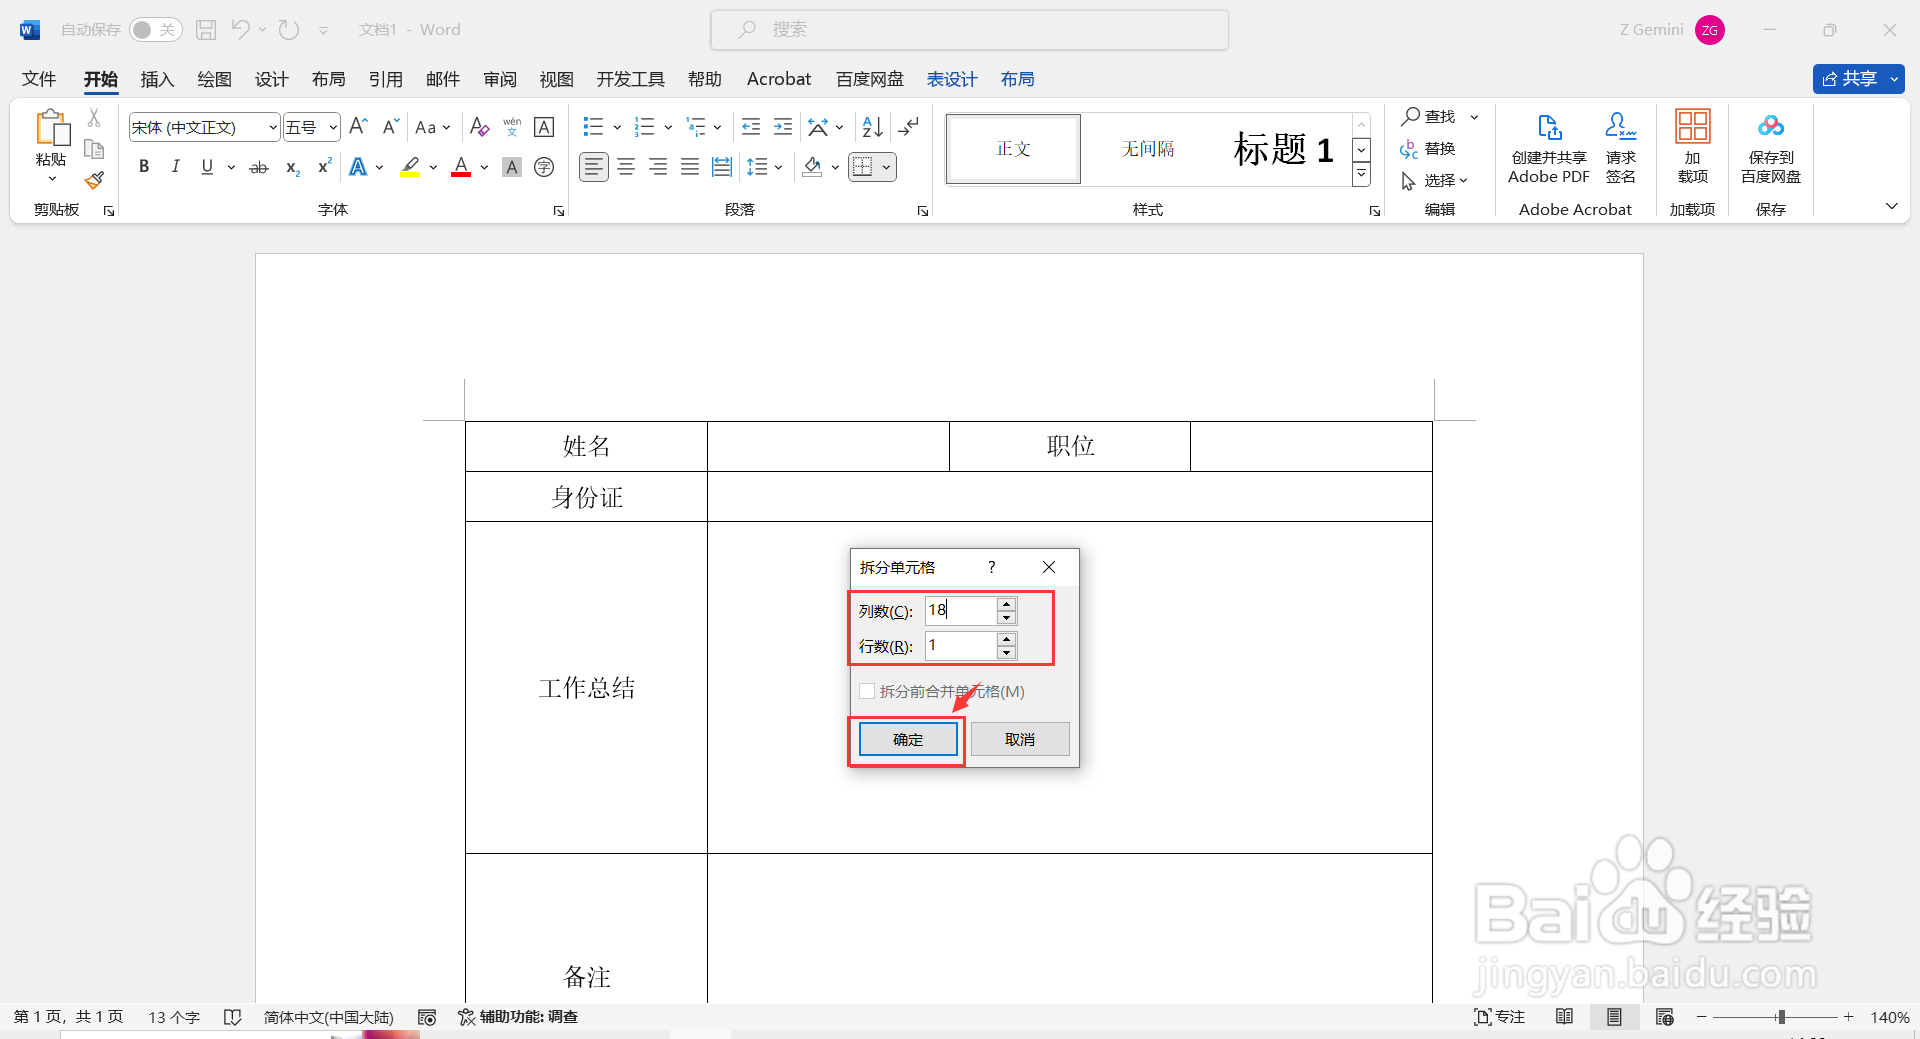This screenshot has height=1039, width=1920.
Task: Click 确定 in the split cells dialog
Action: (x=906, y=739)
